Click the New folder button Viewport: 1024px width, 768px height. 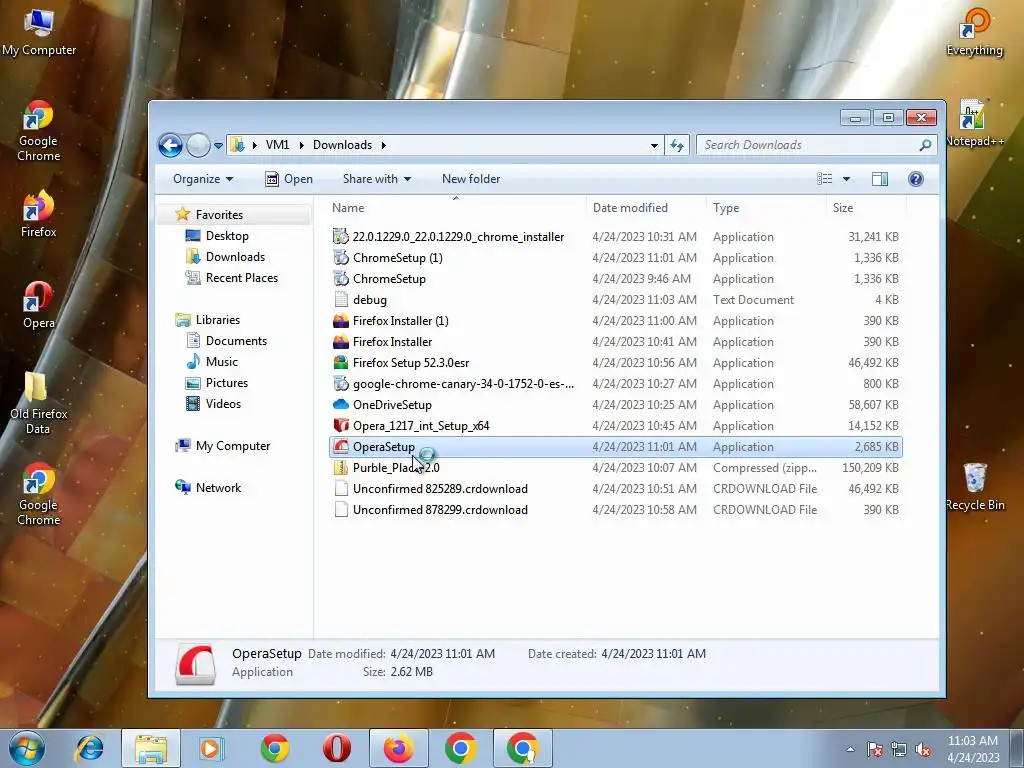pos(471,179)
